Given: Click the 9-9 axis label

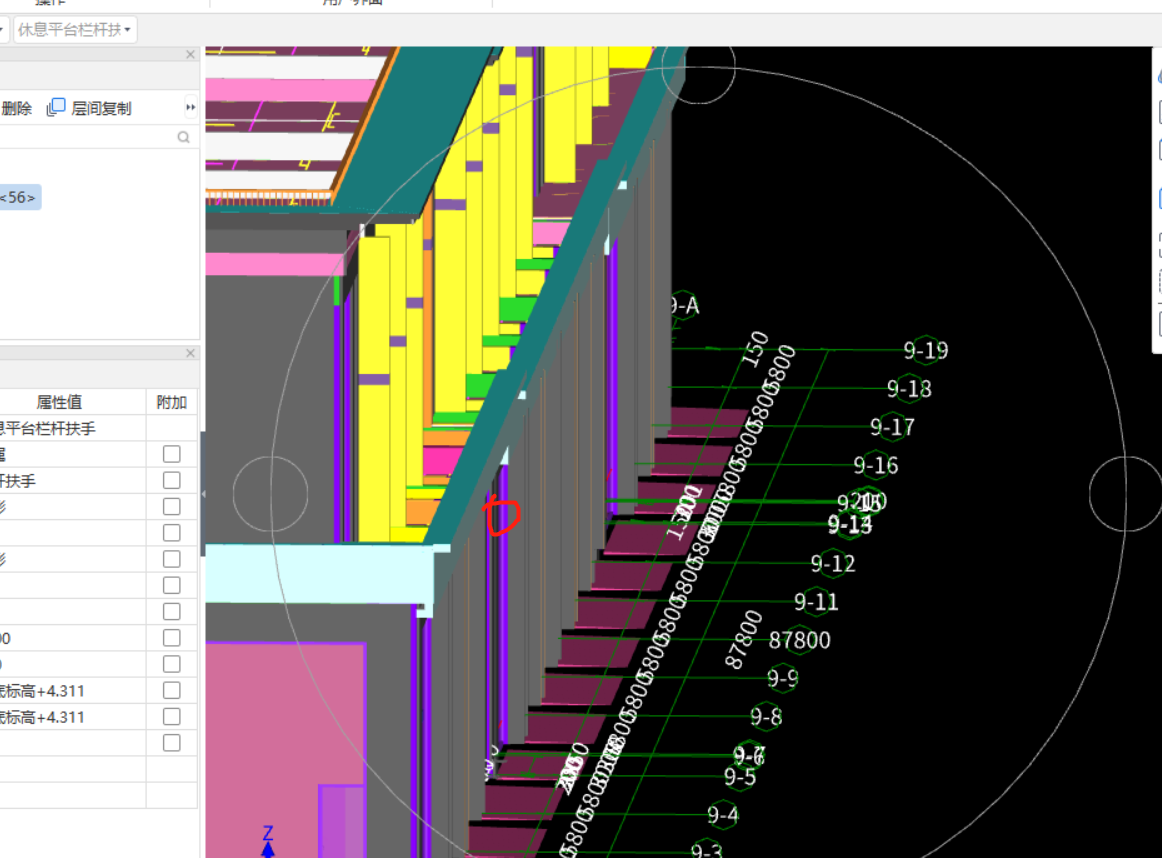Looking at the screenshot, I should coord(783,679).
